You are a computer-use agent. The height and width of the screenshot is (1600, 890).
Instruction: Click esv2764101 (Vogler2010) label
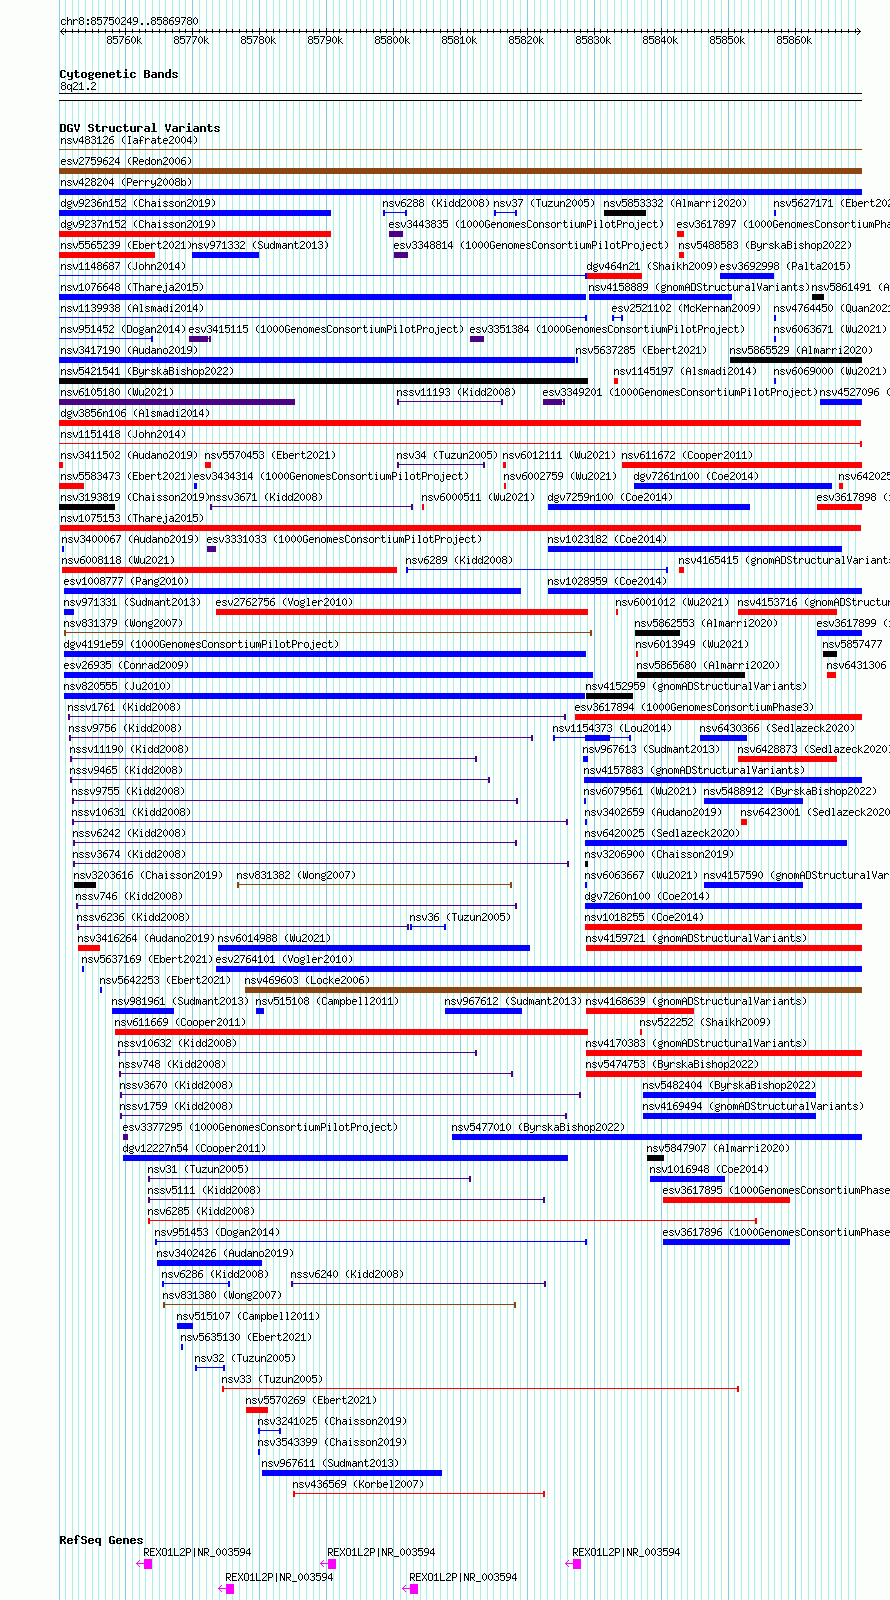pos(284,960)
